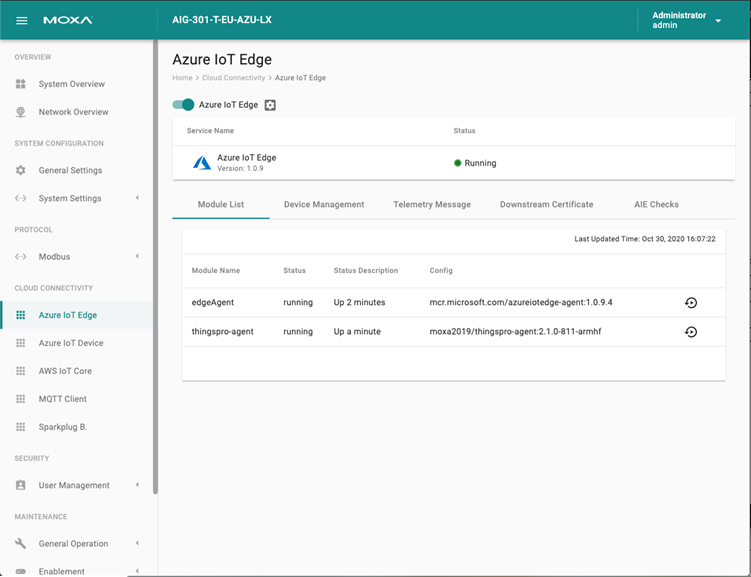Click the Config column header

[441, 271]
